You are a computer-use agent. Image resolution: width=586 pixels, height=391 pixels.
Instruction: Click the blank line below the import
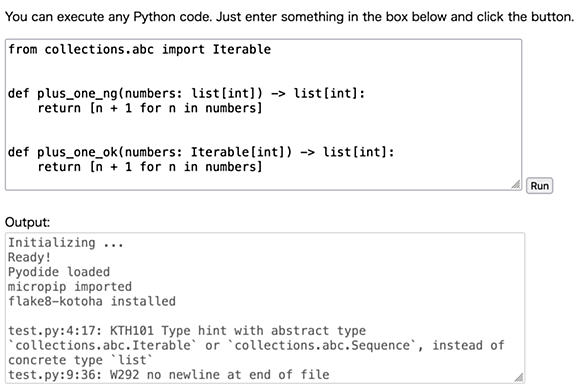point(263,64)
